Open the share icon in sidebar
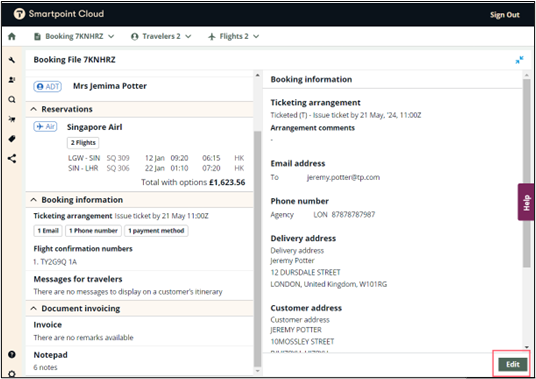Viewport: 536px width, 379px height. 12,159
